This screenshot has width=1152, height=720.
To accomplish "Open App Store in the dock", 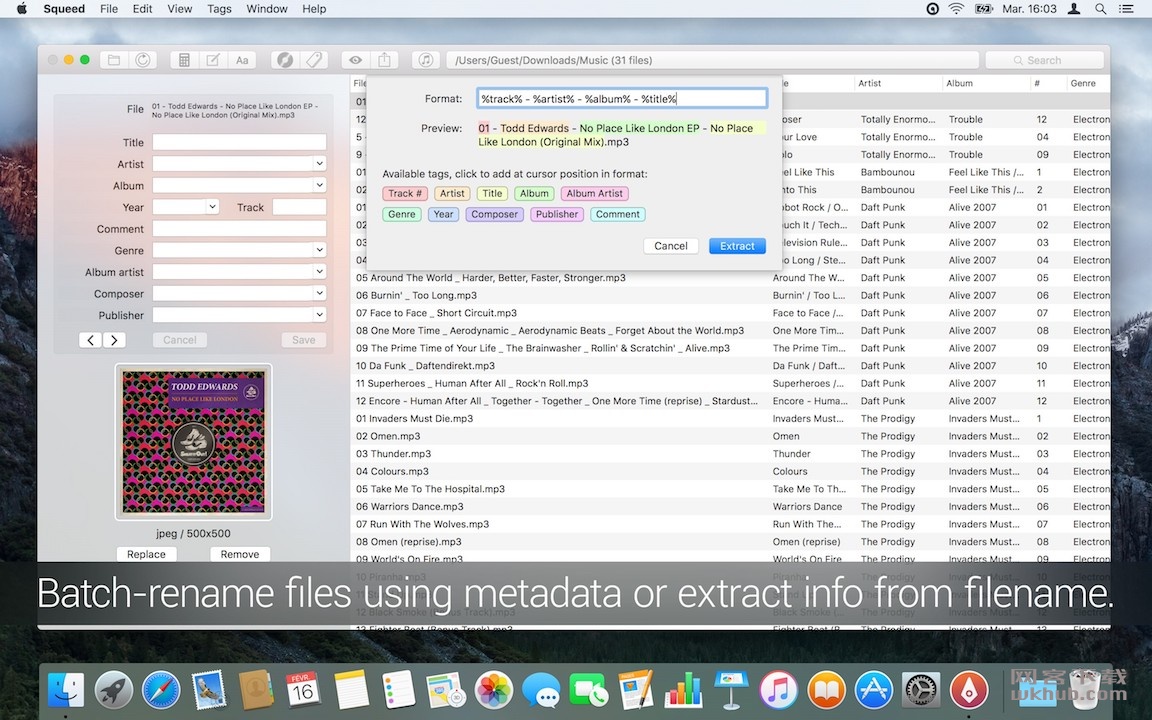I will click(x=874, y=691).
